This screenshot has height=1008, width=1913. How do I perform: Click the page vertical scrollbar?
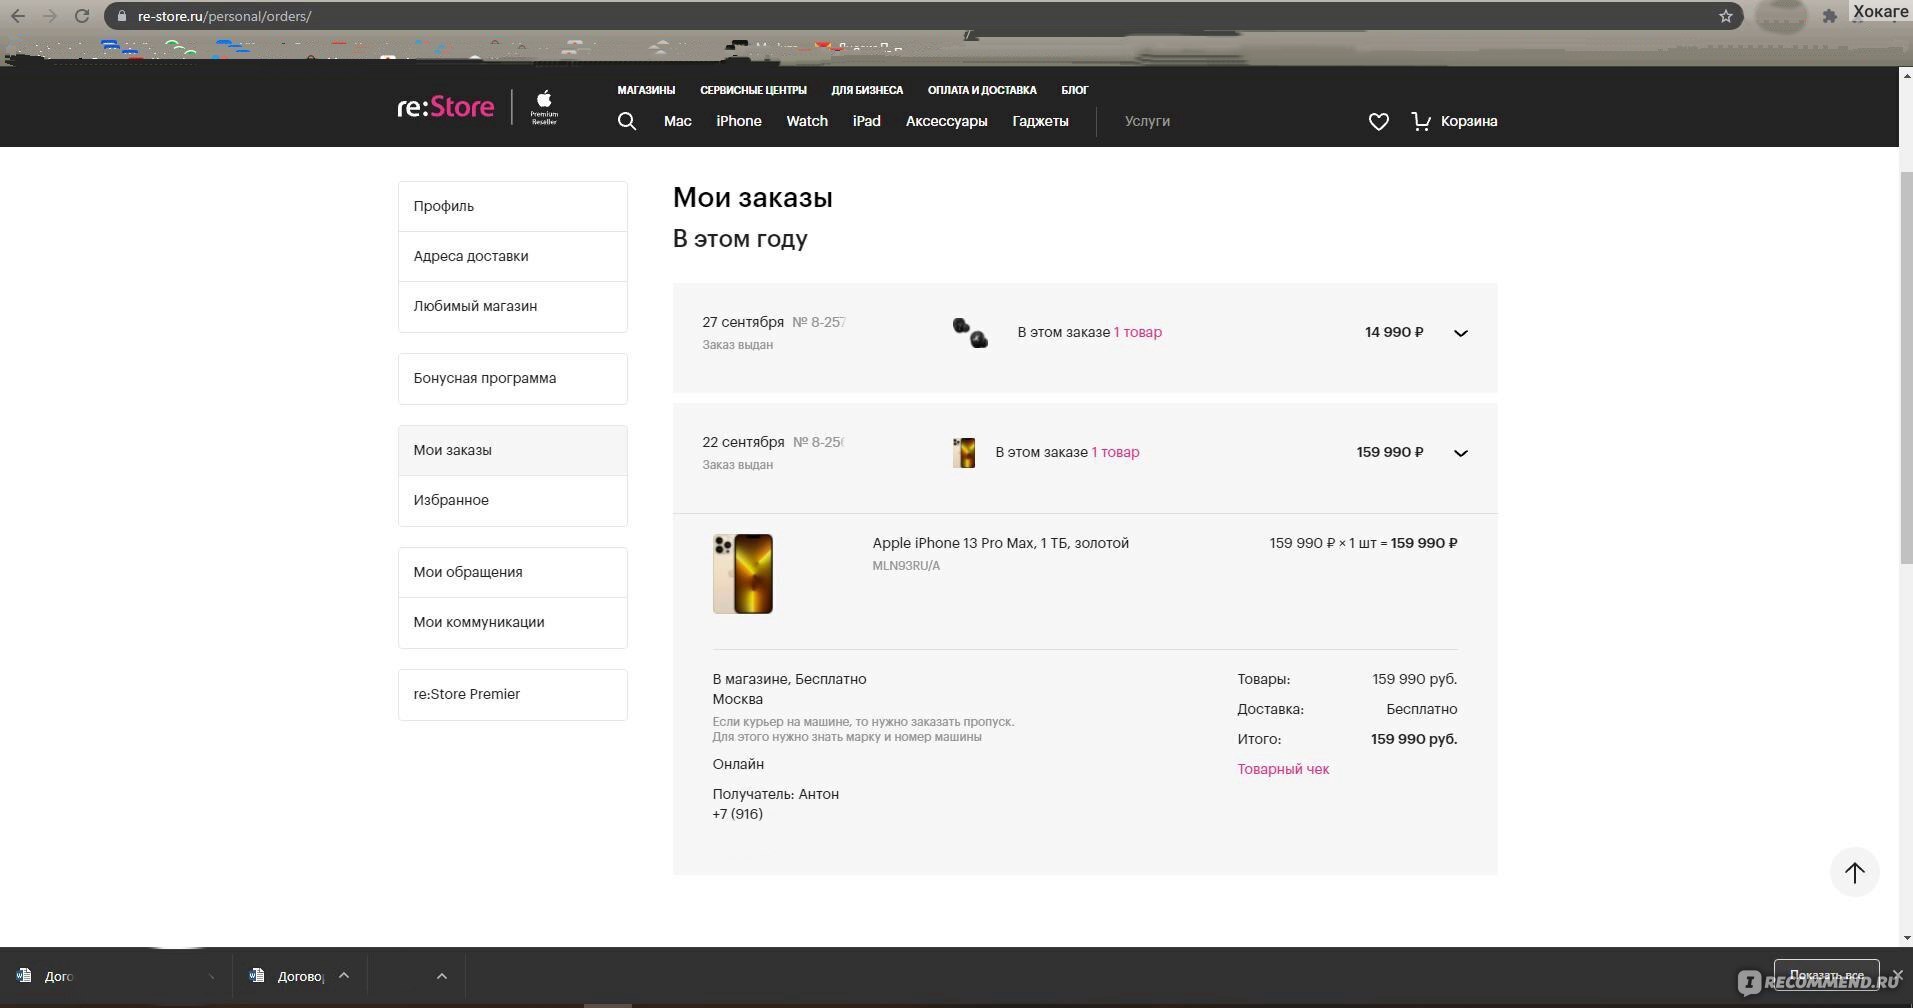coord(1905,400)
